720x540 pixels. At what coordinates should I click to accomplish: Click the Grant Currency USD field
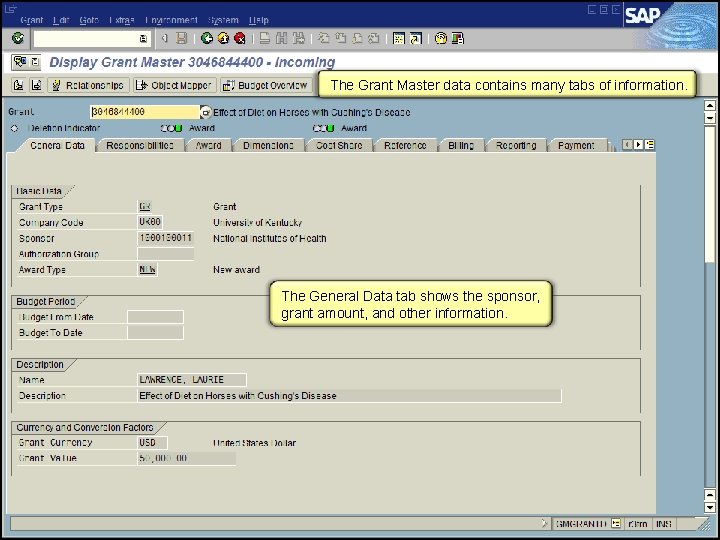coord(152,443)
